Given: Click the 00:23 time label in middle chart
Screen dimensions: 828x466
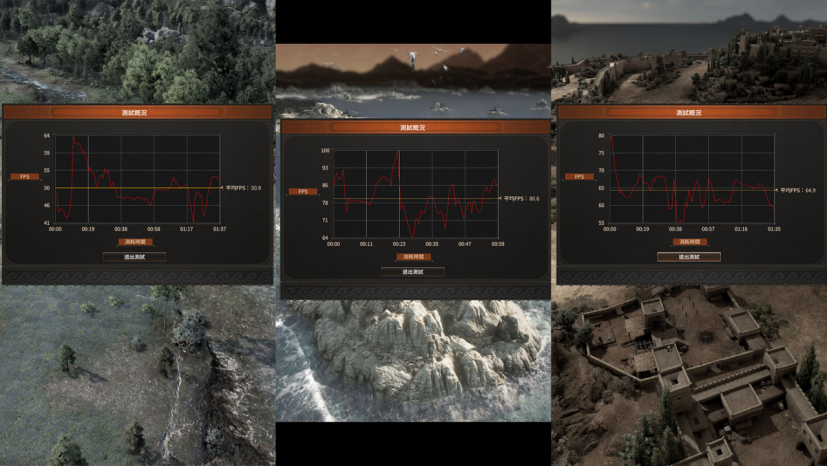Looking at the screenshot, I should (399, 244).
